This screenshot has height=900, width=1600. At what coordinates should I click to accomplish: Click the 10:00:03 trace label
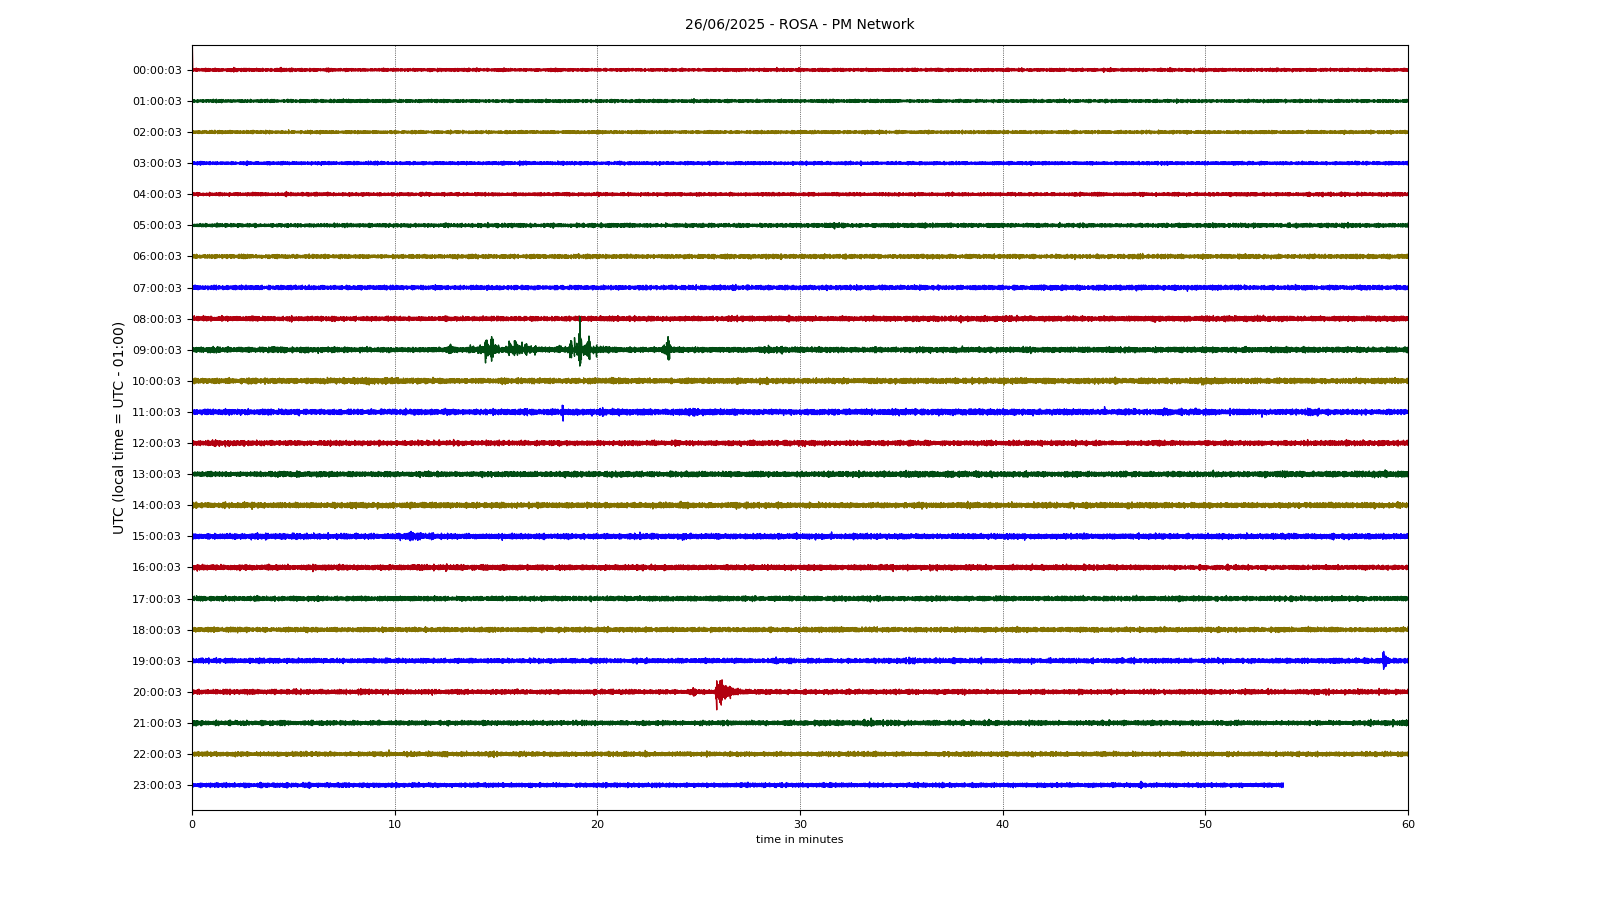pyautogui.click(x=157, y=381)
